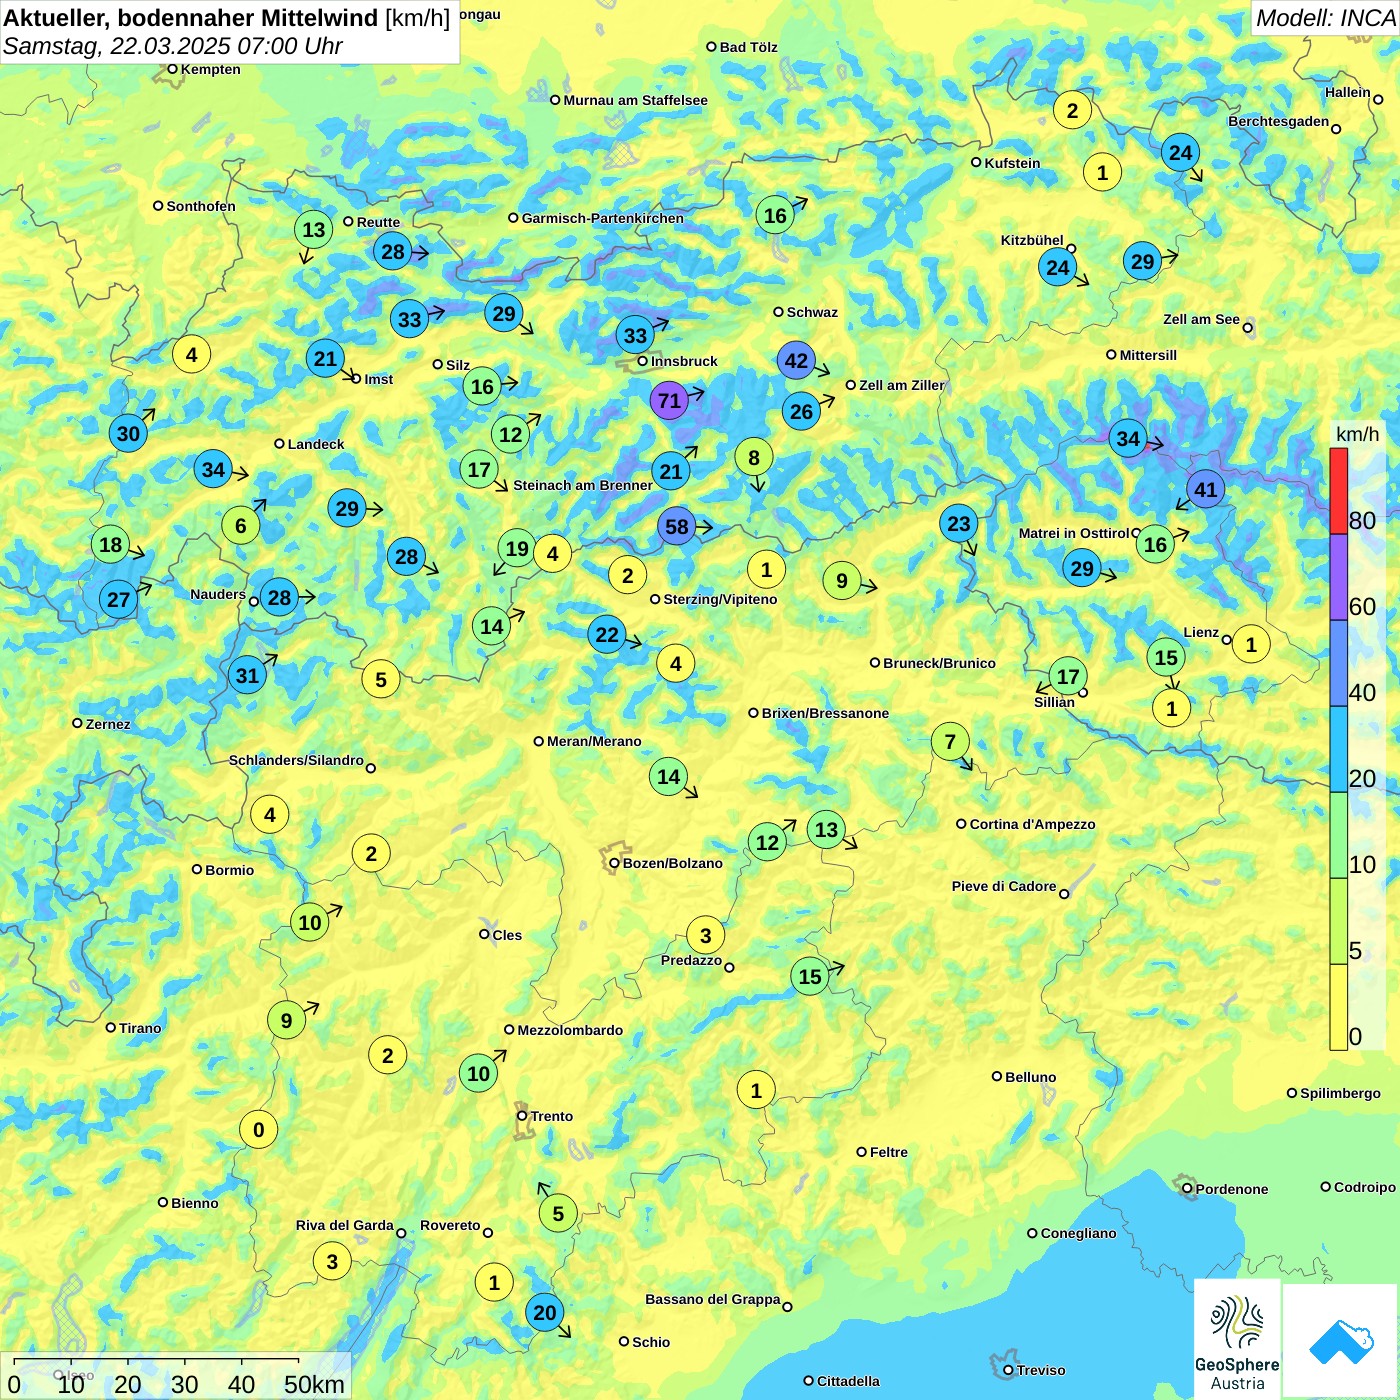The width and height of the screenshot is (1400, 1400).
Task: Click the 58 wind marker near Brenner
Action: 677,527
